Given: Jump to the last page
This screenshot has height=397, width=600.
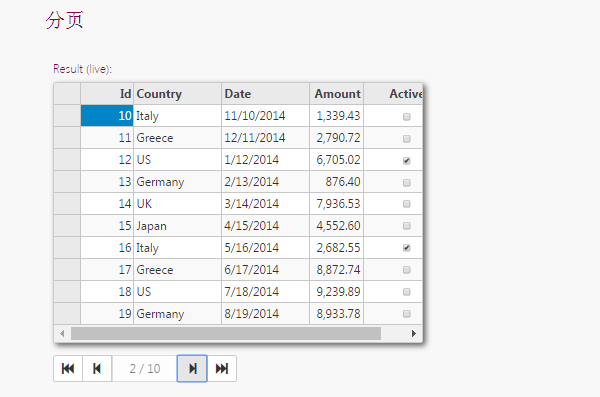Looking at the screenshot, I should coord(222,368).
